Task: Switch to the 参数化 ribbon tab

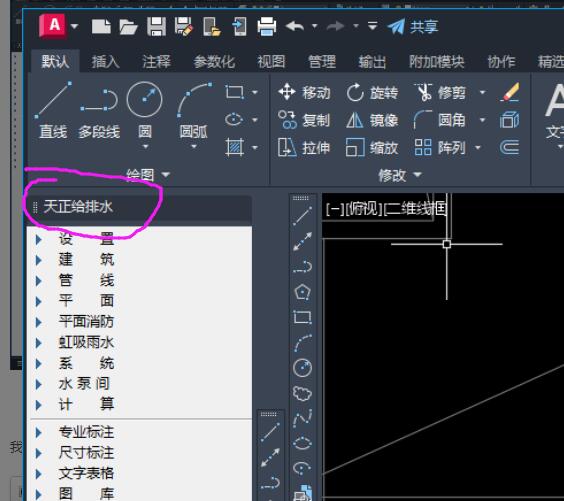Action: tap(214, 62)
